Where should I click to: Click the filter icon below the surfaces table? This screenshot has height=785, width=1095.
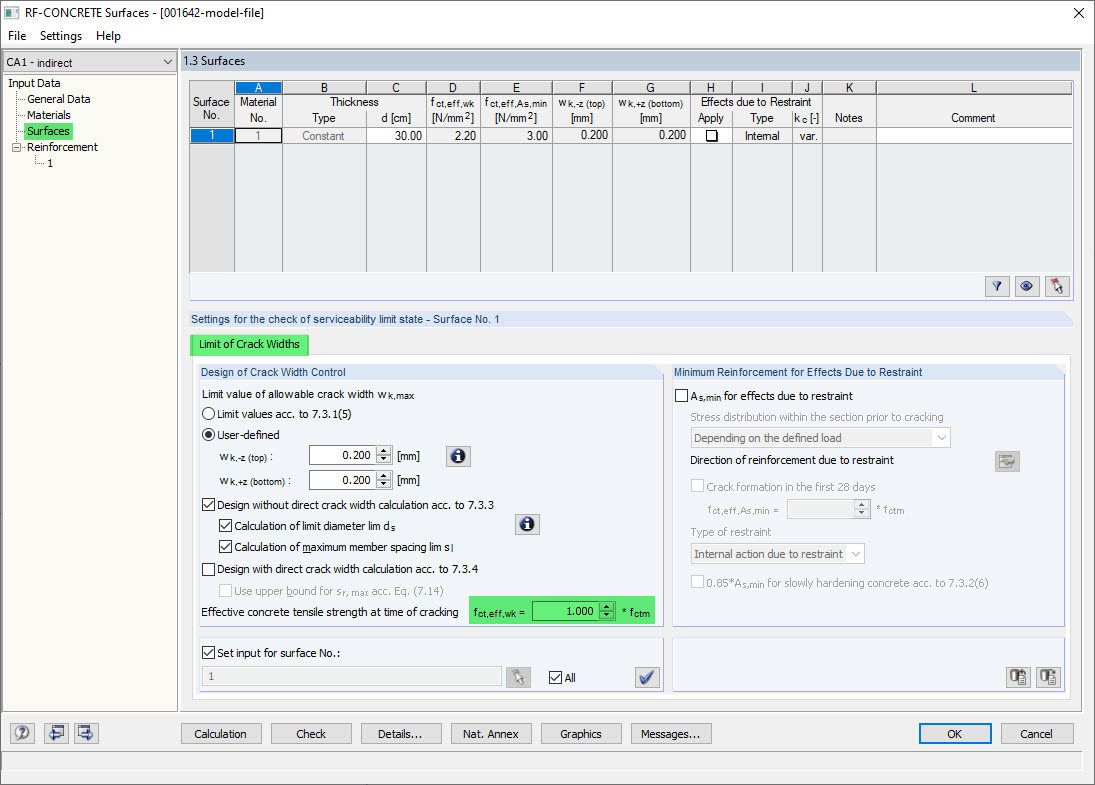point(997,286)
